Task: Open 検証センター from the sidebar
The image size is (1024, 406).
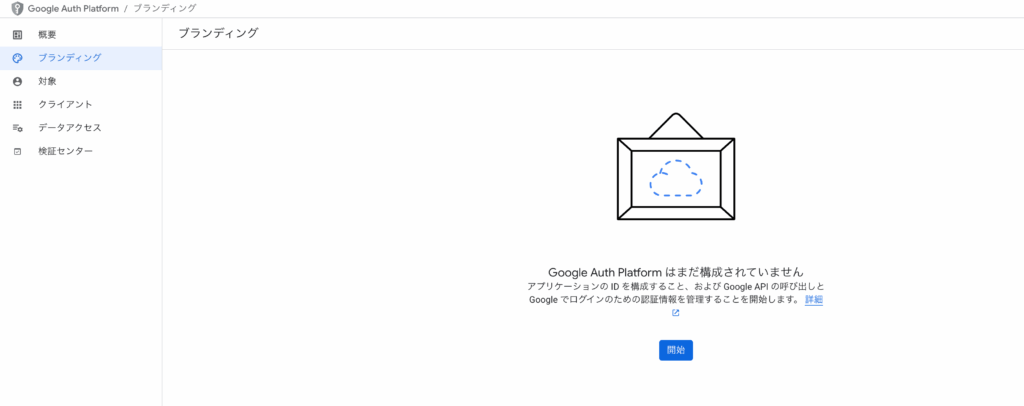Action: (x=81, y=151)
